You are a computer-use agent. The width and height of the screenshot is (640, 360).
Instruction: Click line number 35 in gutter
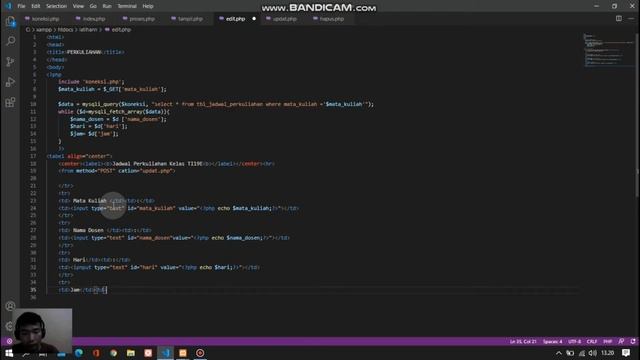tap(33, 290)
